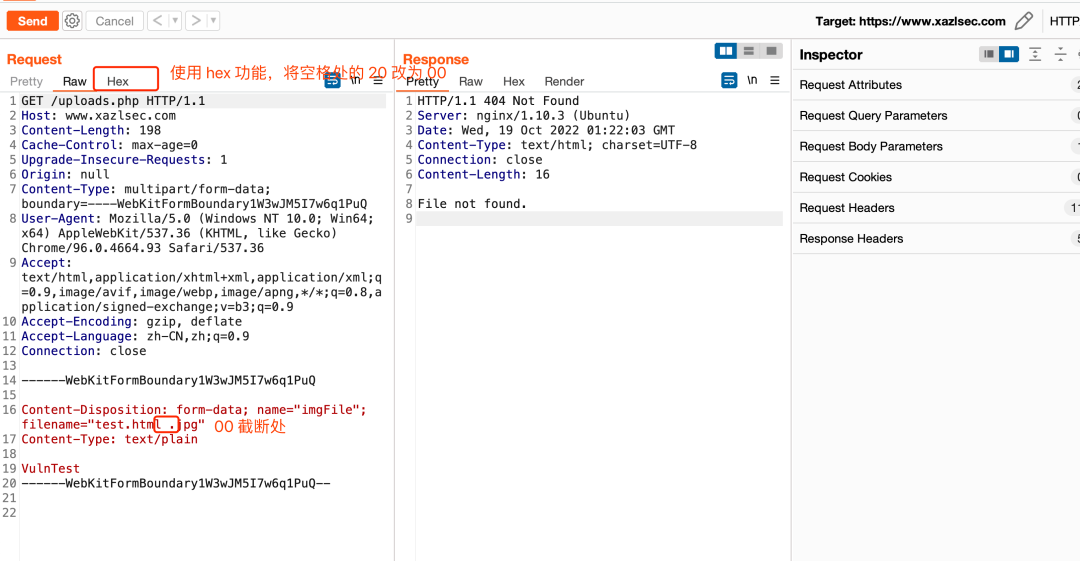Click the Server: nginx/1.10.3 (Ubuntu) header

[523, 116]
